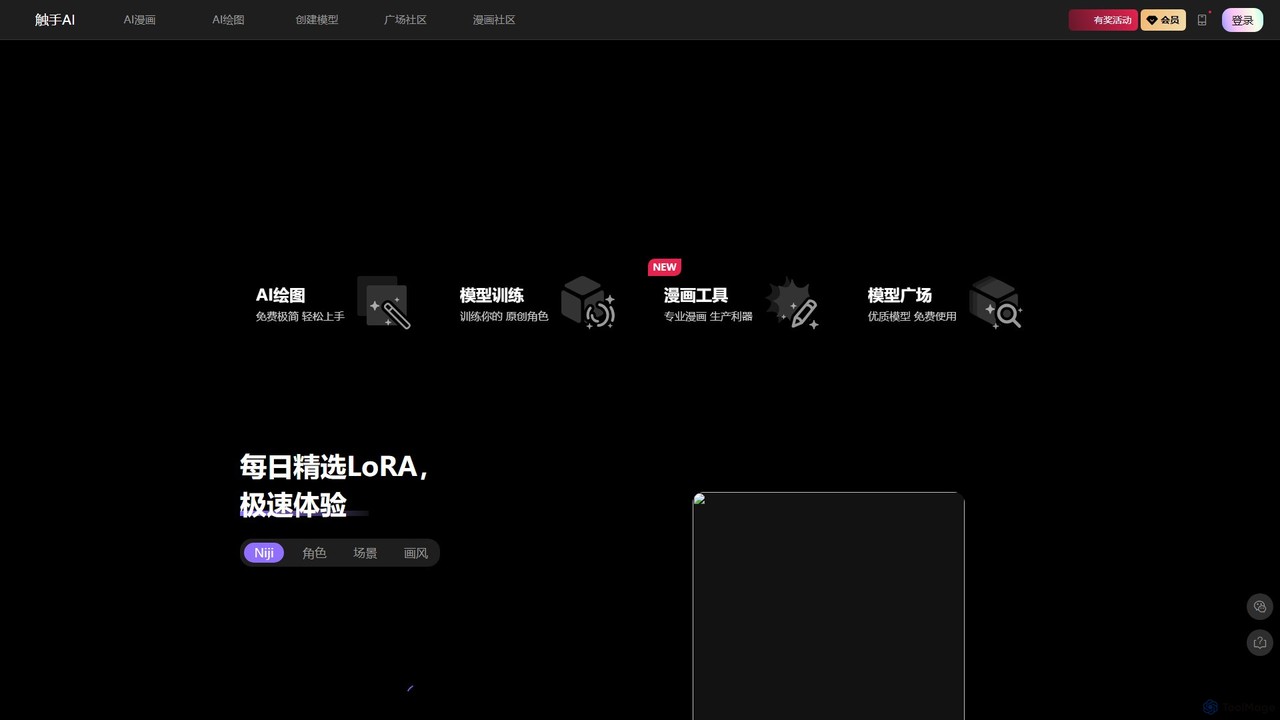Click the 触手AI logo
The width and height of the screenshot is (1280, 720).
tap(55, 20)
